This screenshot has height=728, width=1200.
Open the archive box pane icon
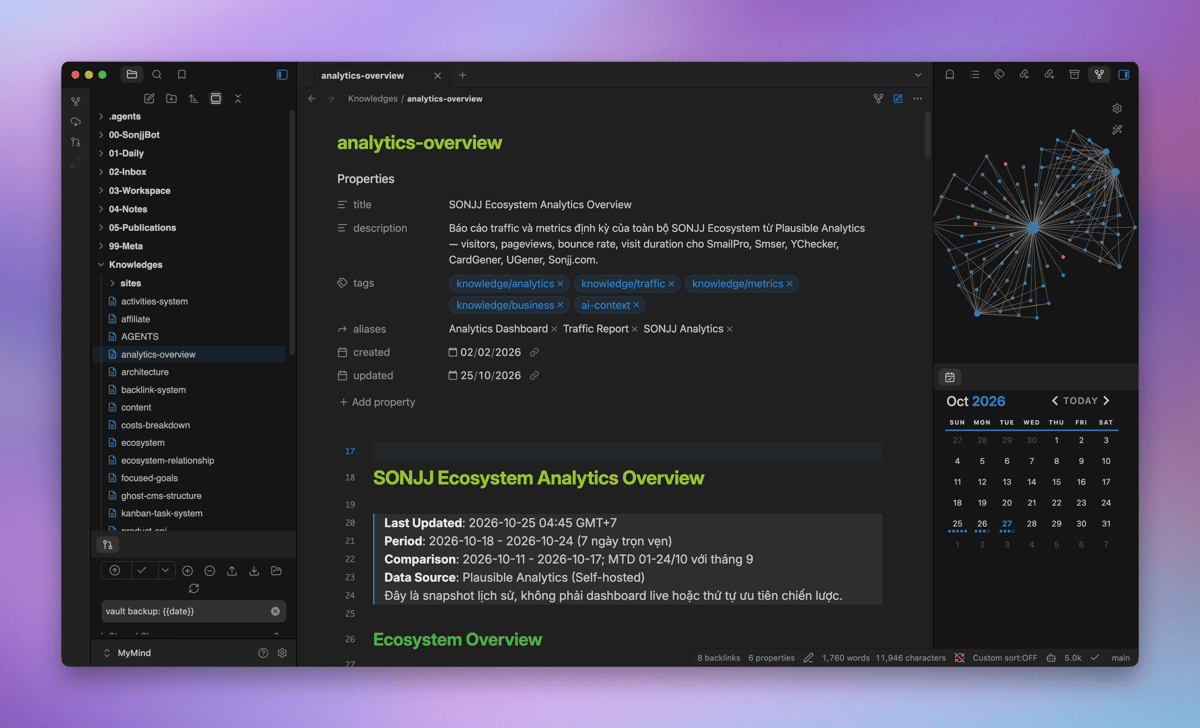pos(1074,75)
